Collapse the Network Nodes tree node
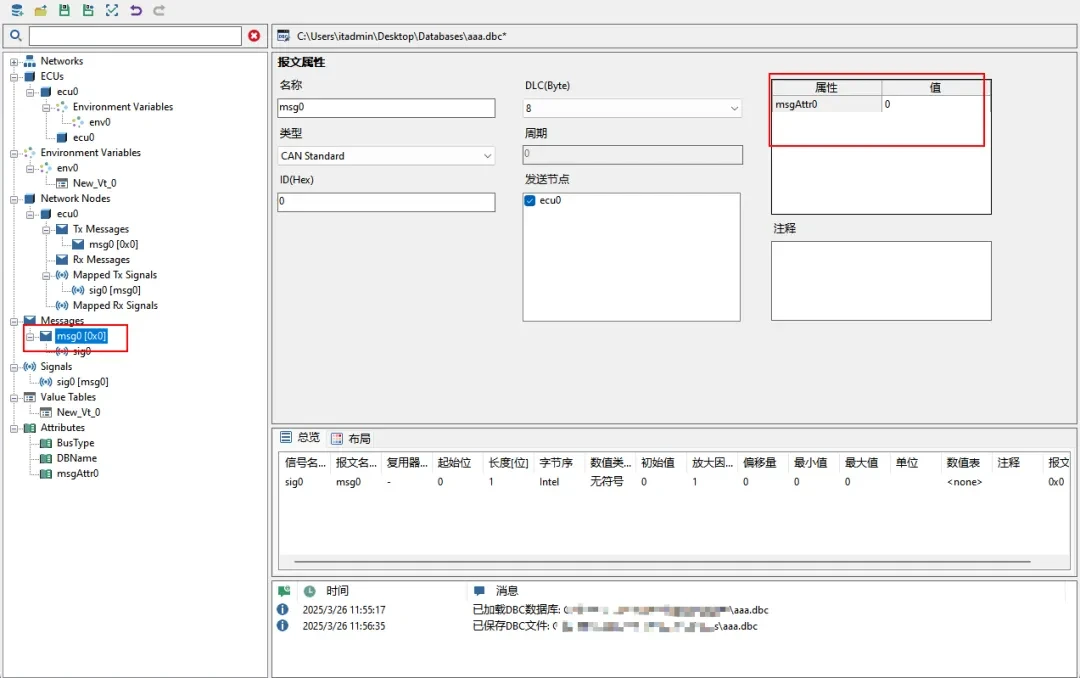Image resolution: width=1080 pixels, height=678 pixels. tap(15, 199)
